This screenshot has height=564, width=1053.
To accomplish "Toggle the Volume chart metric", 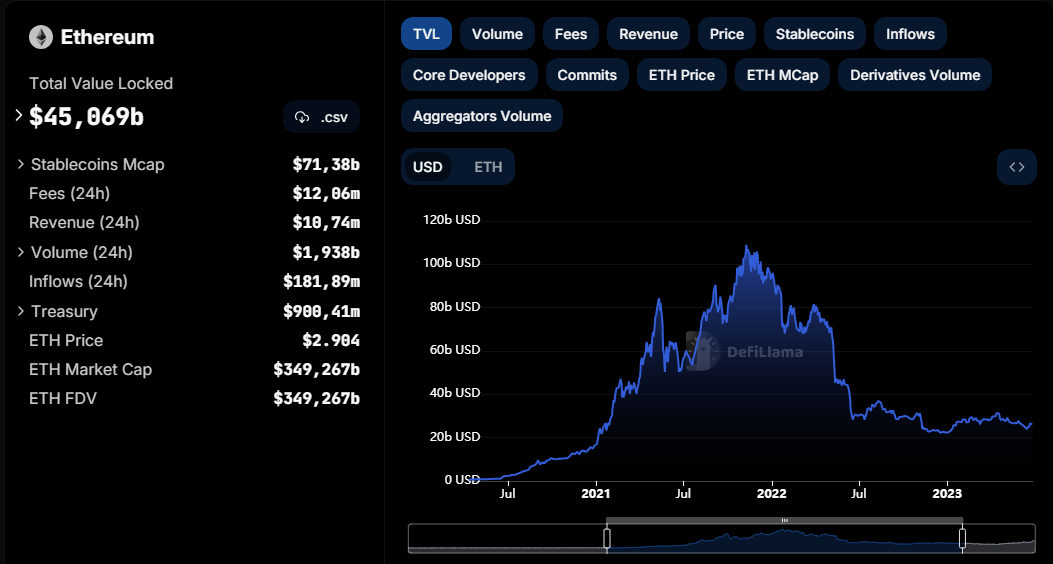I will pyautogui.click(x=498, y=34).
